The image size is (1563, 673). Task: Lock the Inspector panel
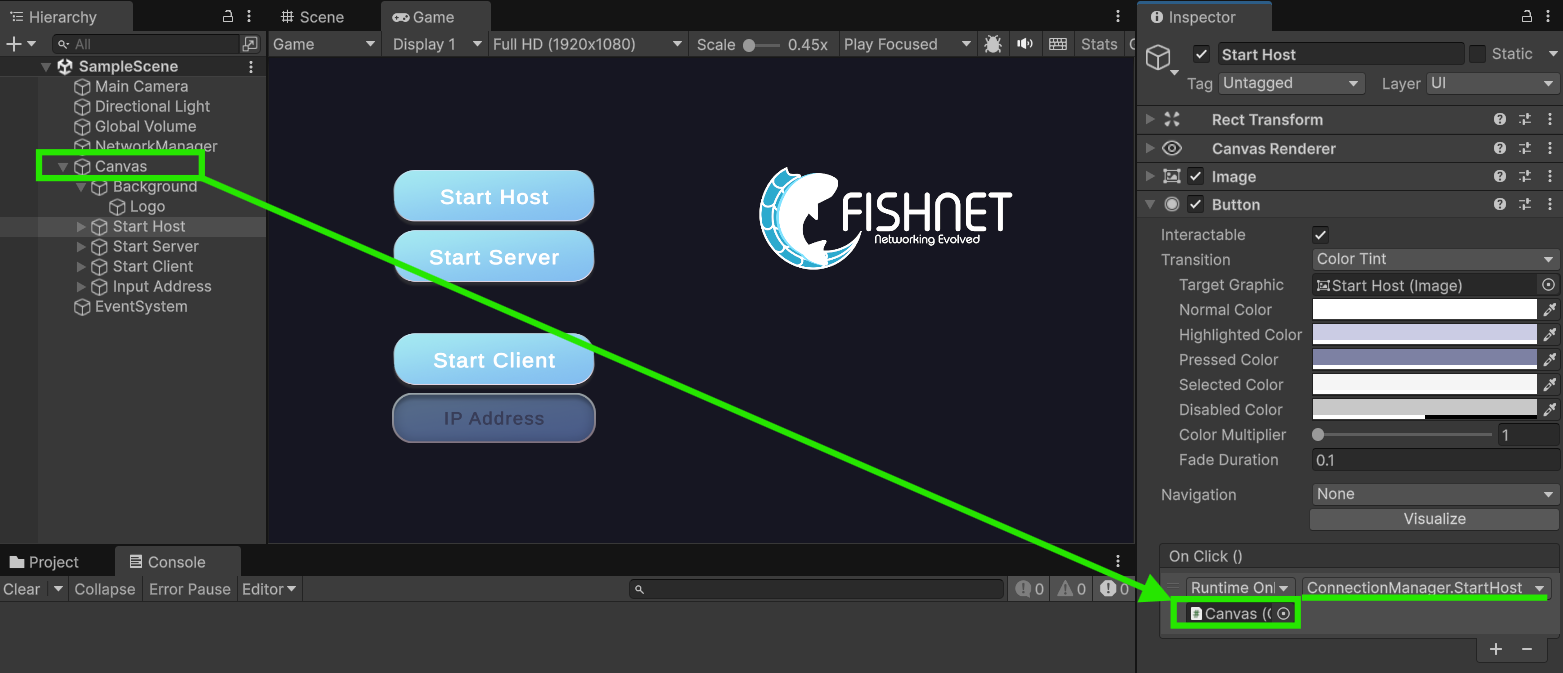pos(1525,17)
